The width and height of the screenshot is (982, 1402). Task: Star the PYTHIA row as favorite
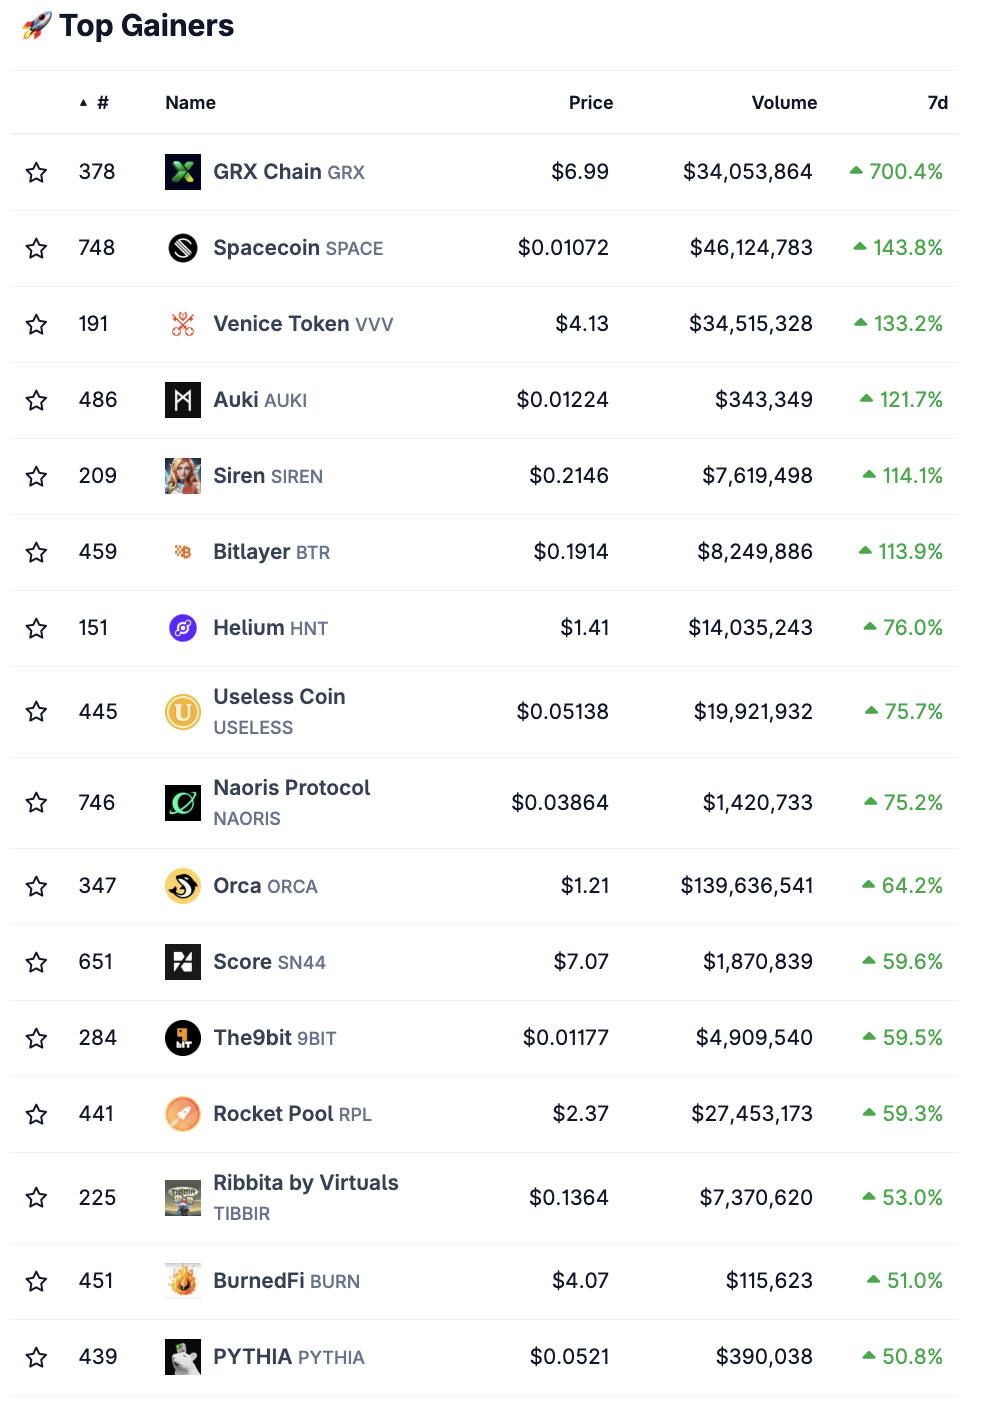point(37,1356)
